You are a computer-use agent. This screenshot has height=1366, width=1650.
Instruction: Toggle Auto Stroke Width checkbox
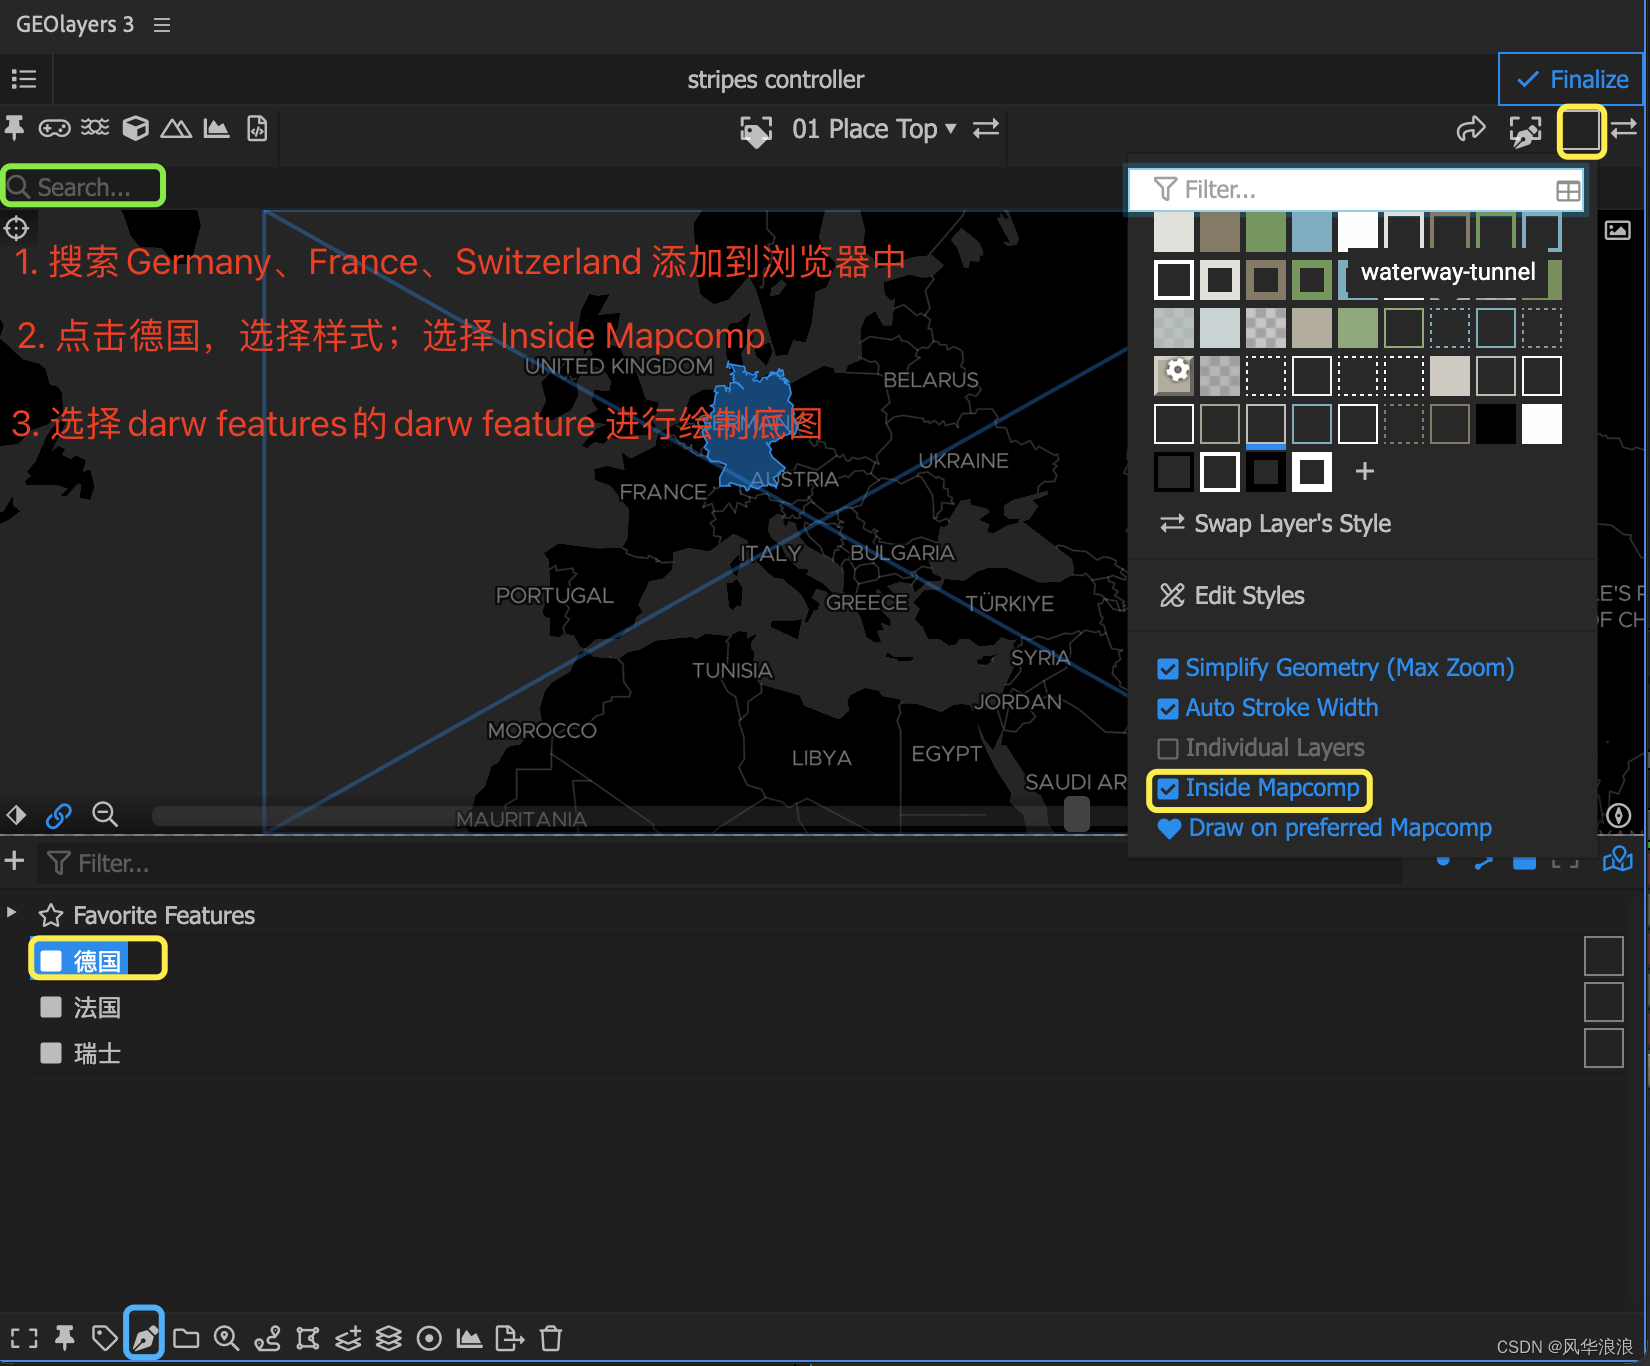(x=1167, y=709)
